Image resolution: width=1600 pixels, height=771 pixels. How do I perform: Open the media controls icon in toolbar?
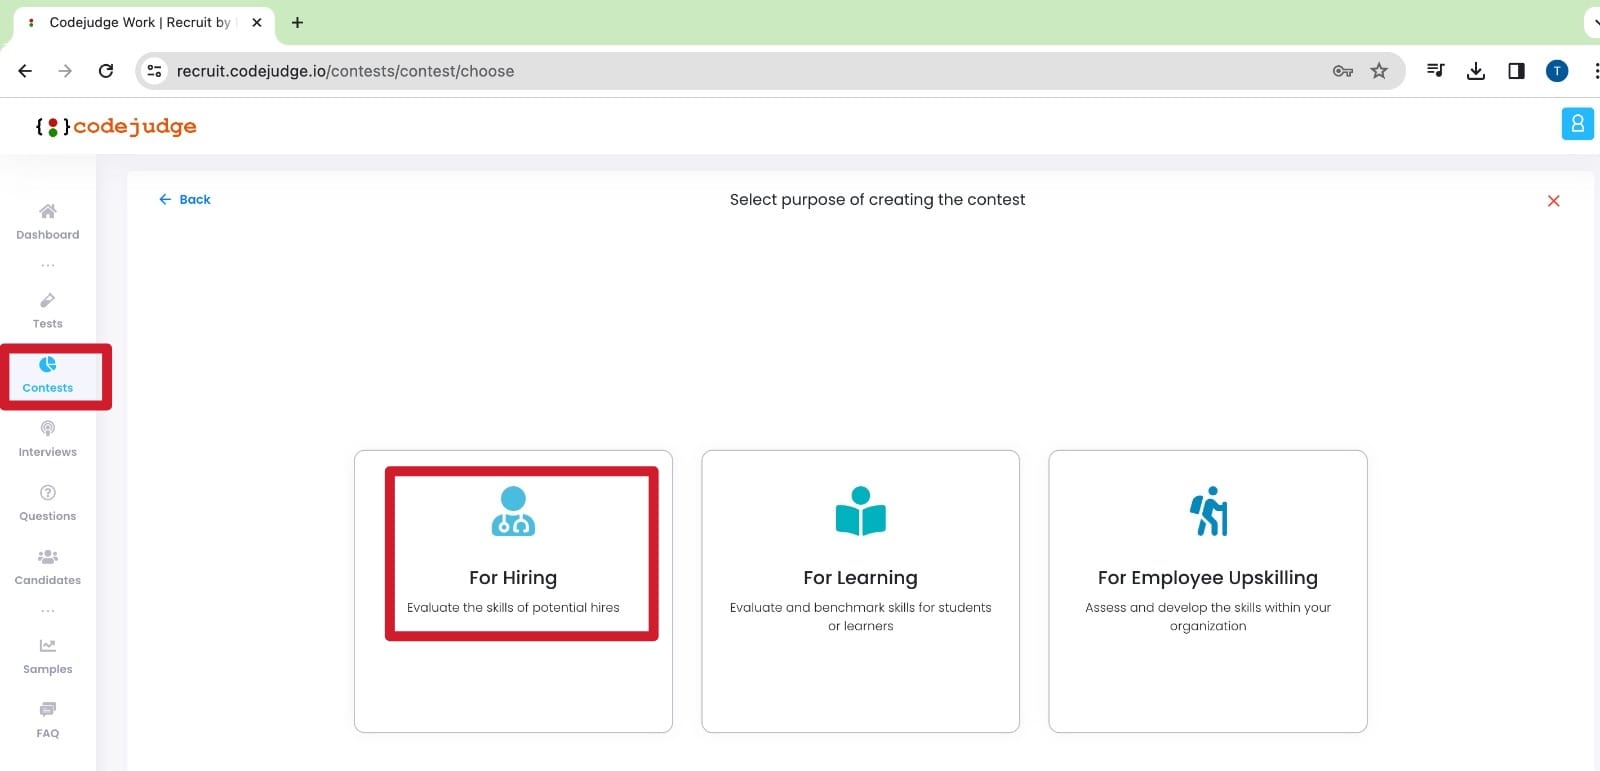(x=1436, y=71)
